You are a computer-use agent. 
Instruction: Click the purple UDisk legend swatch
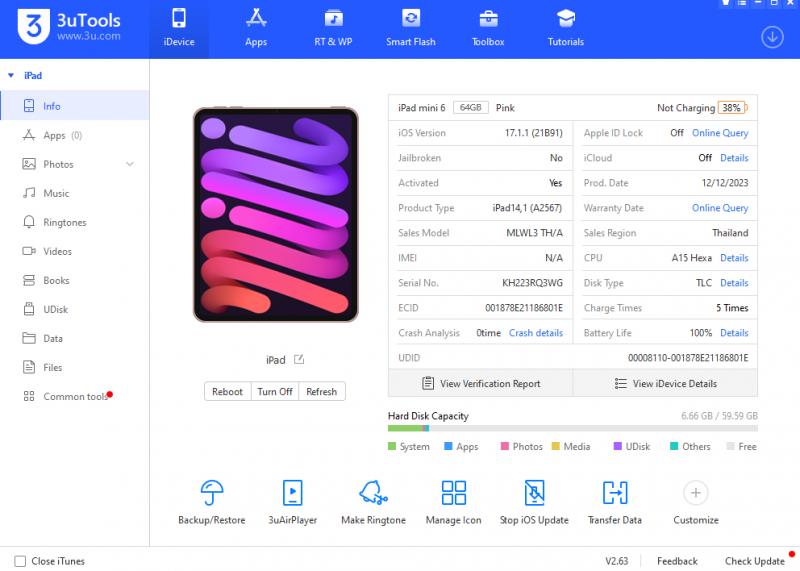click(x=618, y=446)
